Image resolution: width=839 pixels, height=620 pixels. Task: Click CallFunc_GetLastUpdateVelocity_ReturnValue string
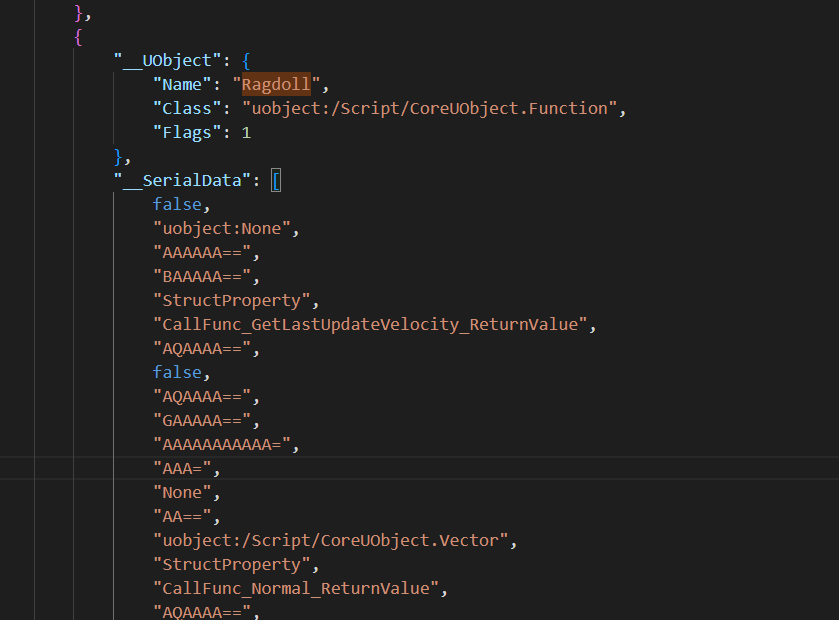[x=369, y=324]
